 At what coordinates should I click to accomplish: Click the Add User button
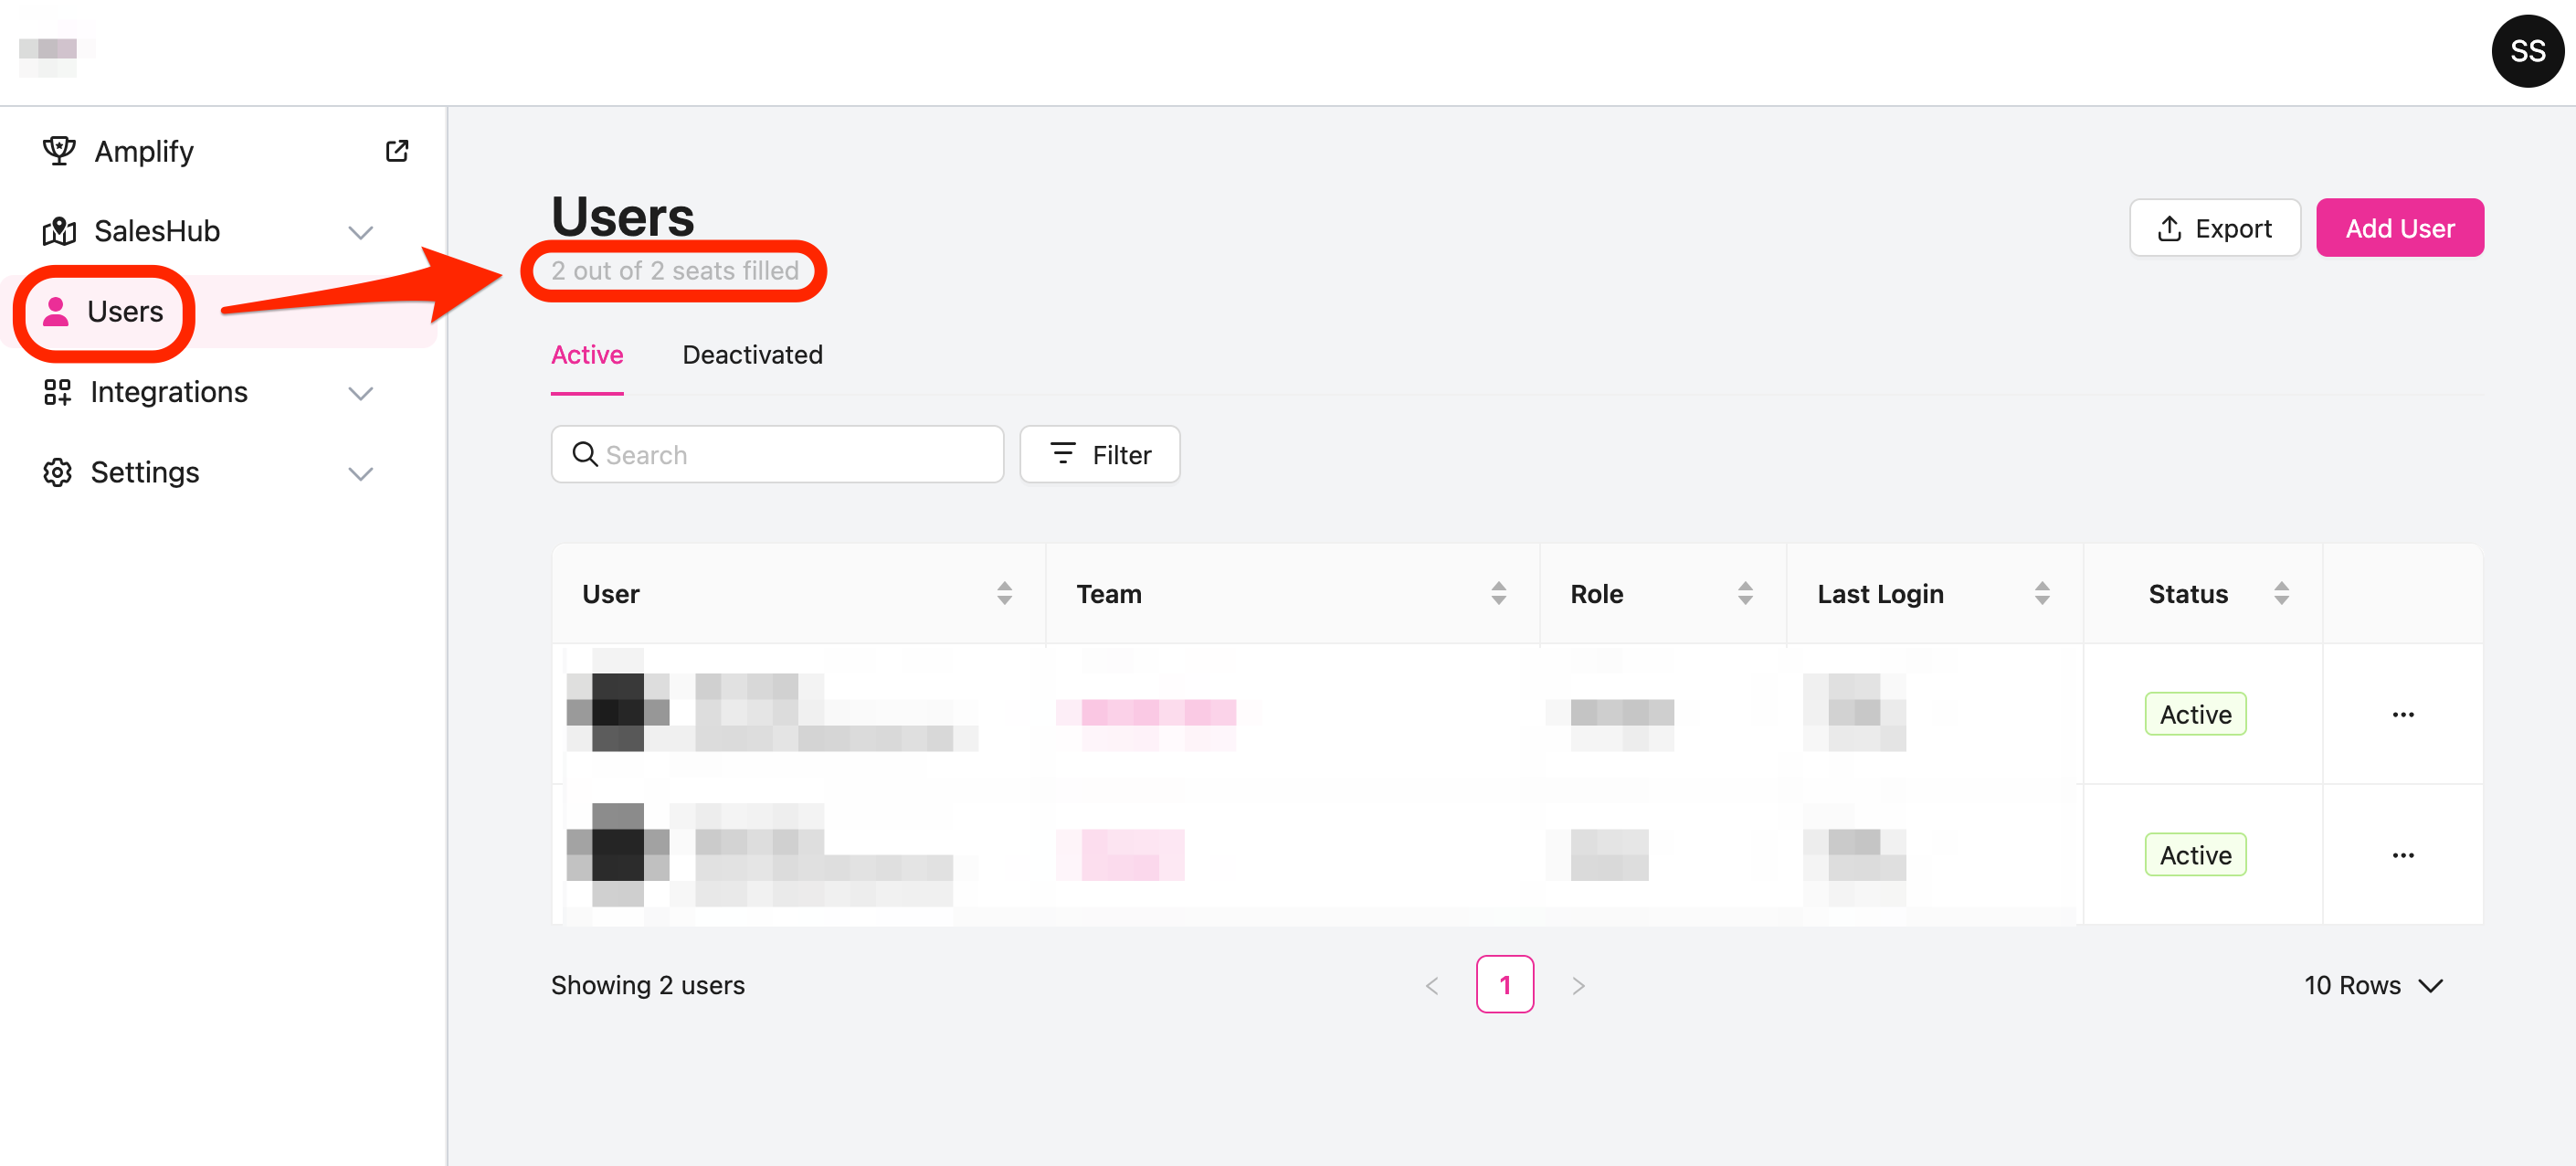[2399, 228]
